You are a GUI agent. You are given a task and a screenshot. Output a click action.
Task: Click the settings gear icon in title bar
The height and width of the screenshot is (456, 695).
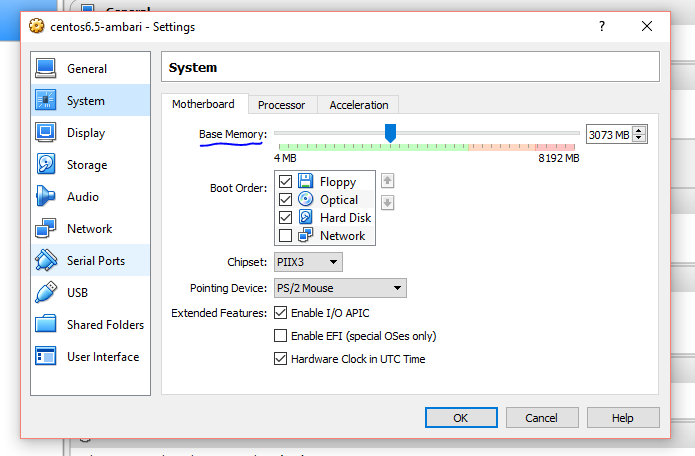coord(36,26)
